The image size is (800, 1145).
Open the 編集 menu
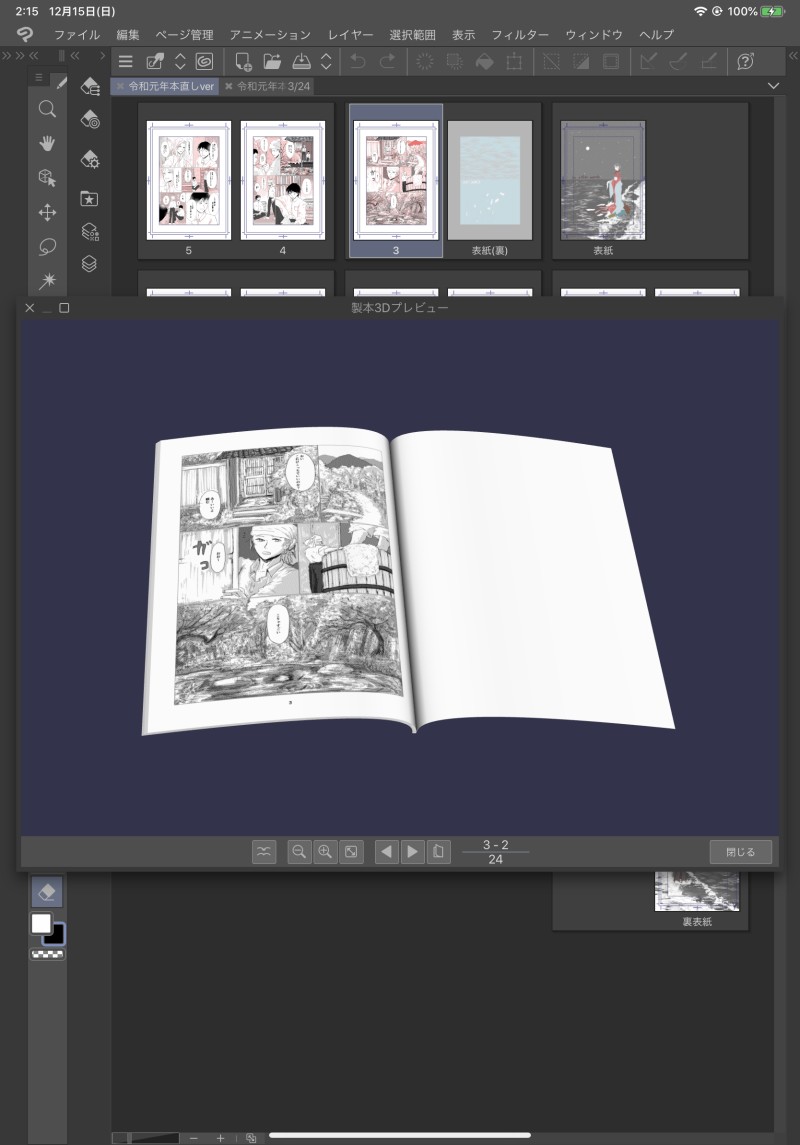[128, 34]
